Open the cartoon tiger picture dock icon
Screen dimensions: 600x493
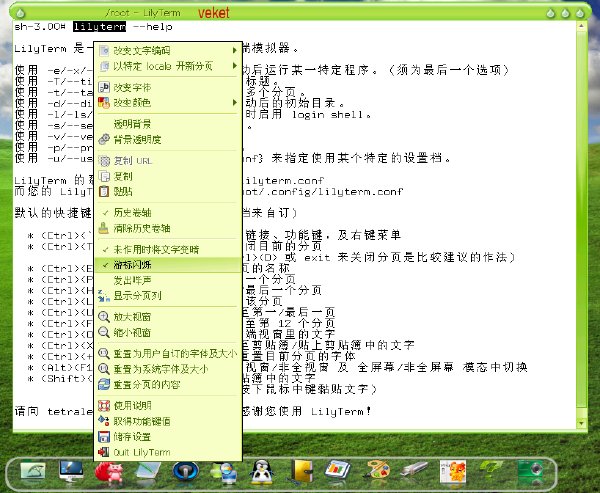453,472
